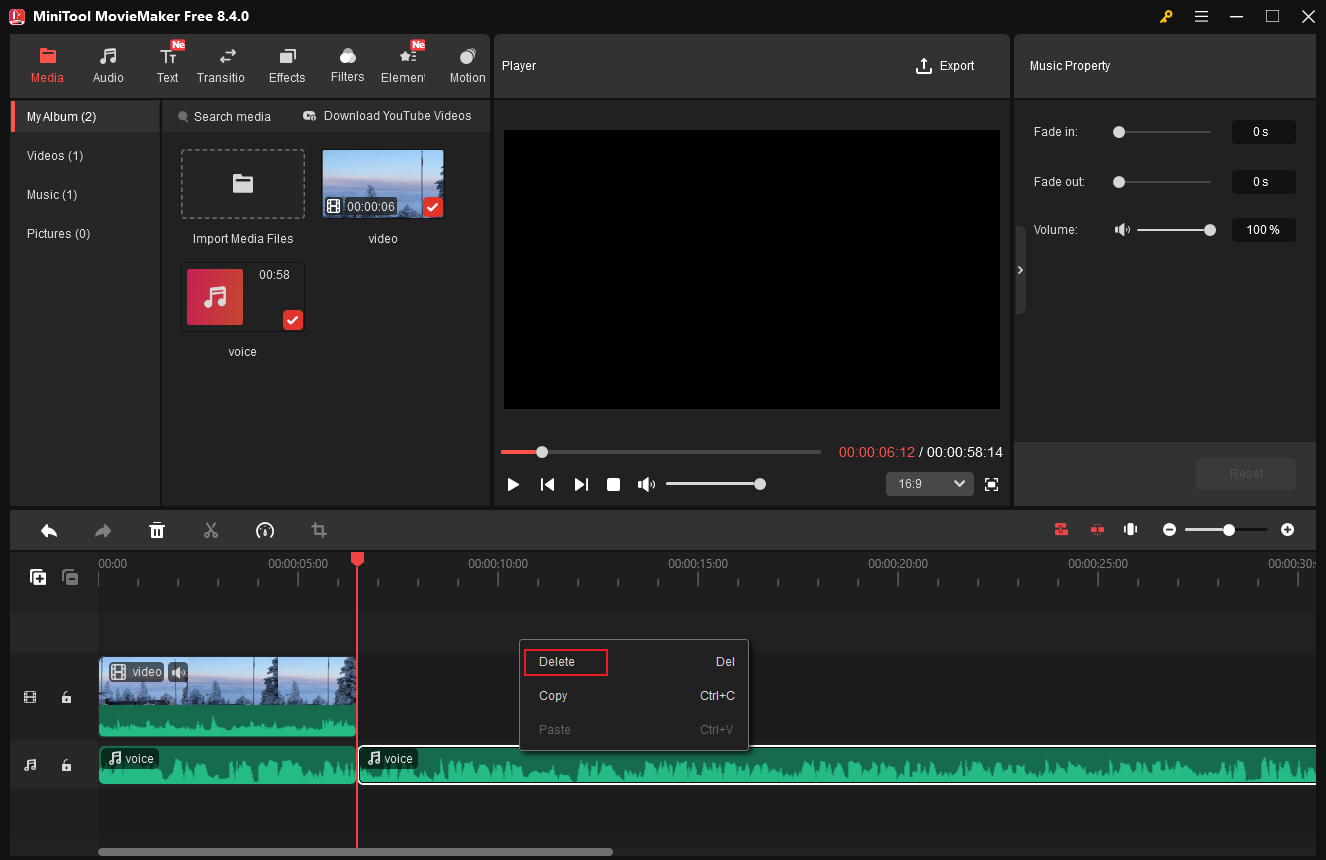Image resolution: width=1326 pixels, height=860 pixels.
Task: Add a new track to the timeline
Action: (38, 577)
